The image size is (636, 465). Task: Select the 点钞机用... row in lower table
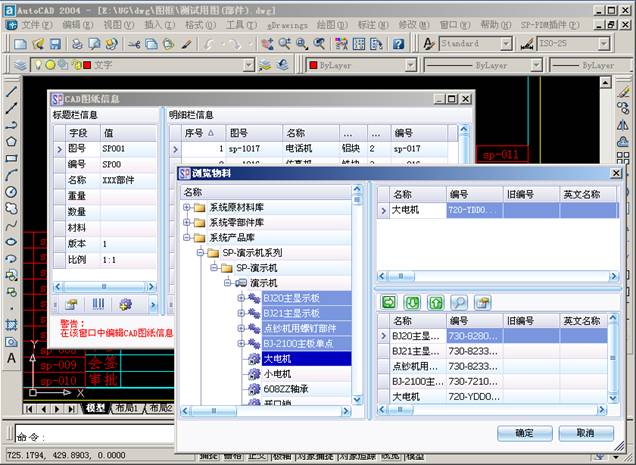click(492, 366)
